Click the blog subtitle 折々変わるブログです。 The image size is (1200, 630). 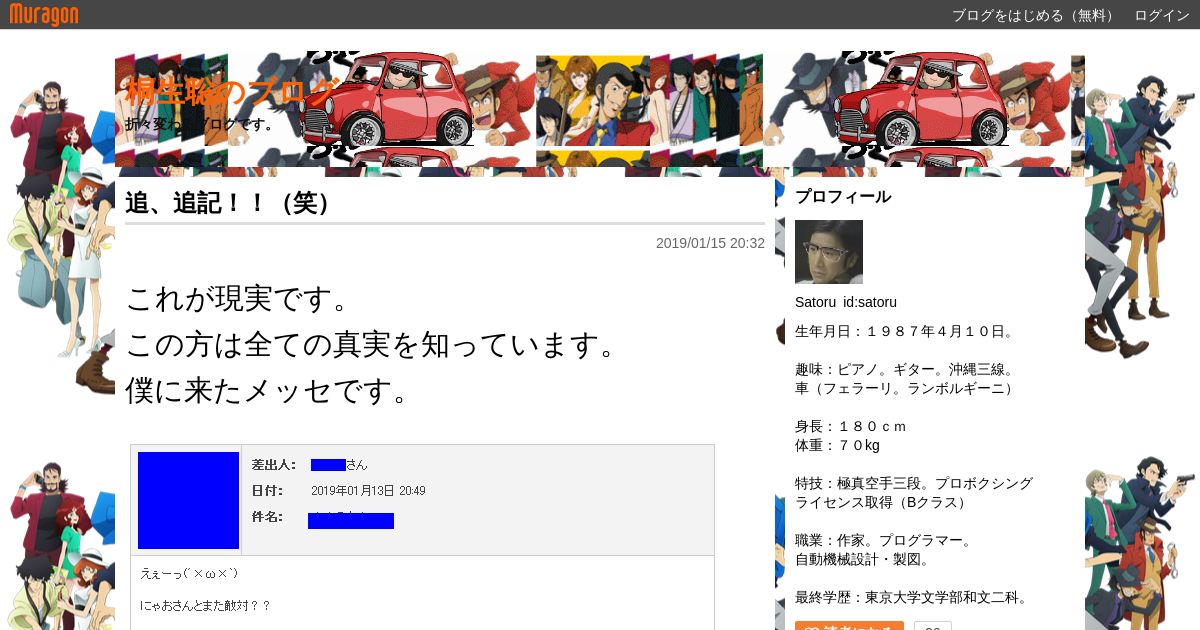coord(201,125)
